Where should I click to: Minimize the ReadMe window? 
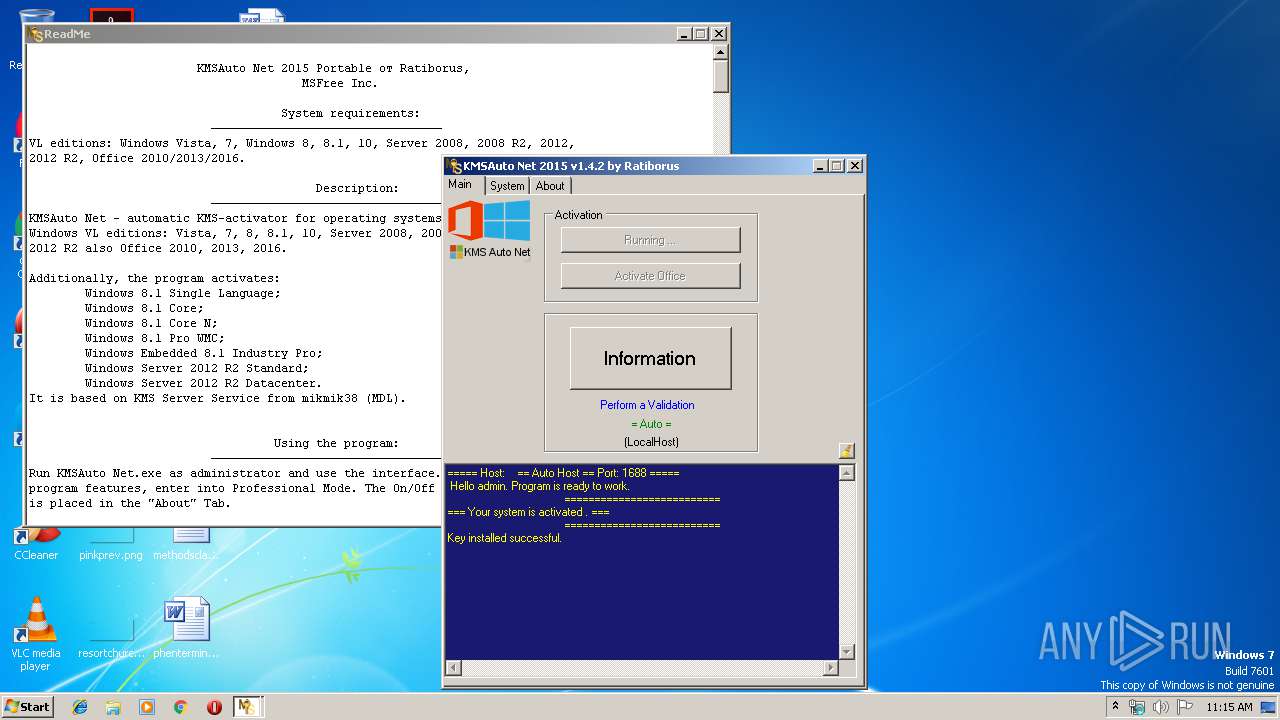[x=684, y=33]
